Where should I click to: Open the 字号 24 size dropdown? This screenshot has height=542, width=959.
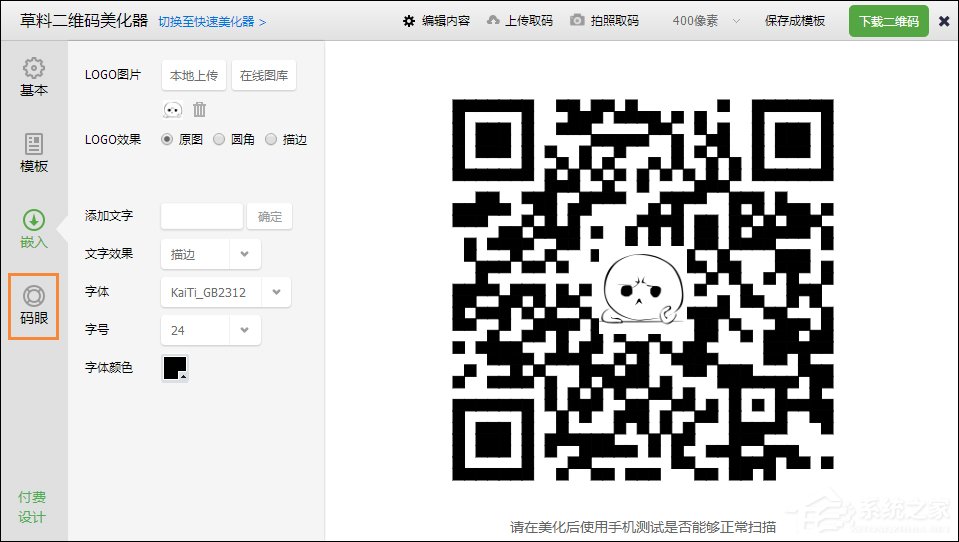[x=210, y=330]
